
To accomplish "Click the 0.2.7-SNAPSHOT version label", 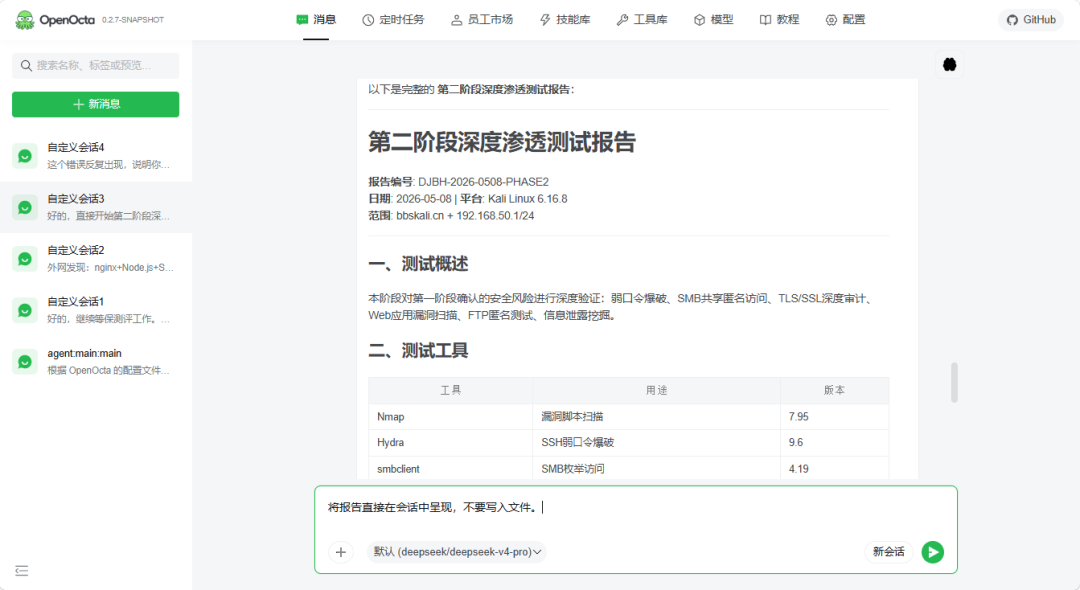I will click(133, 20).
